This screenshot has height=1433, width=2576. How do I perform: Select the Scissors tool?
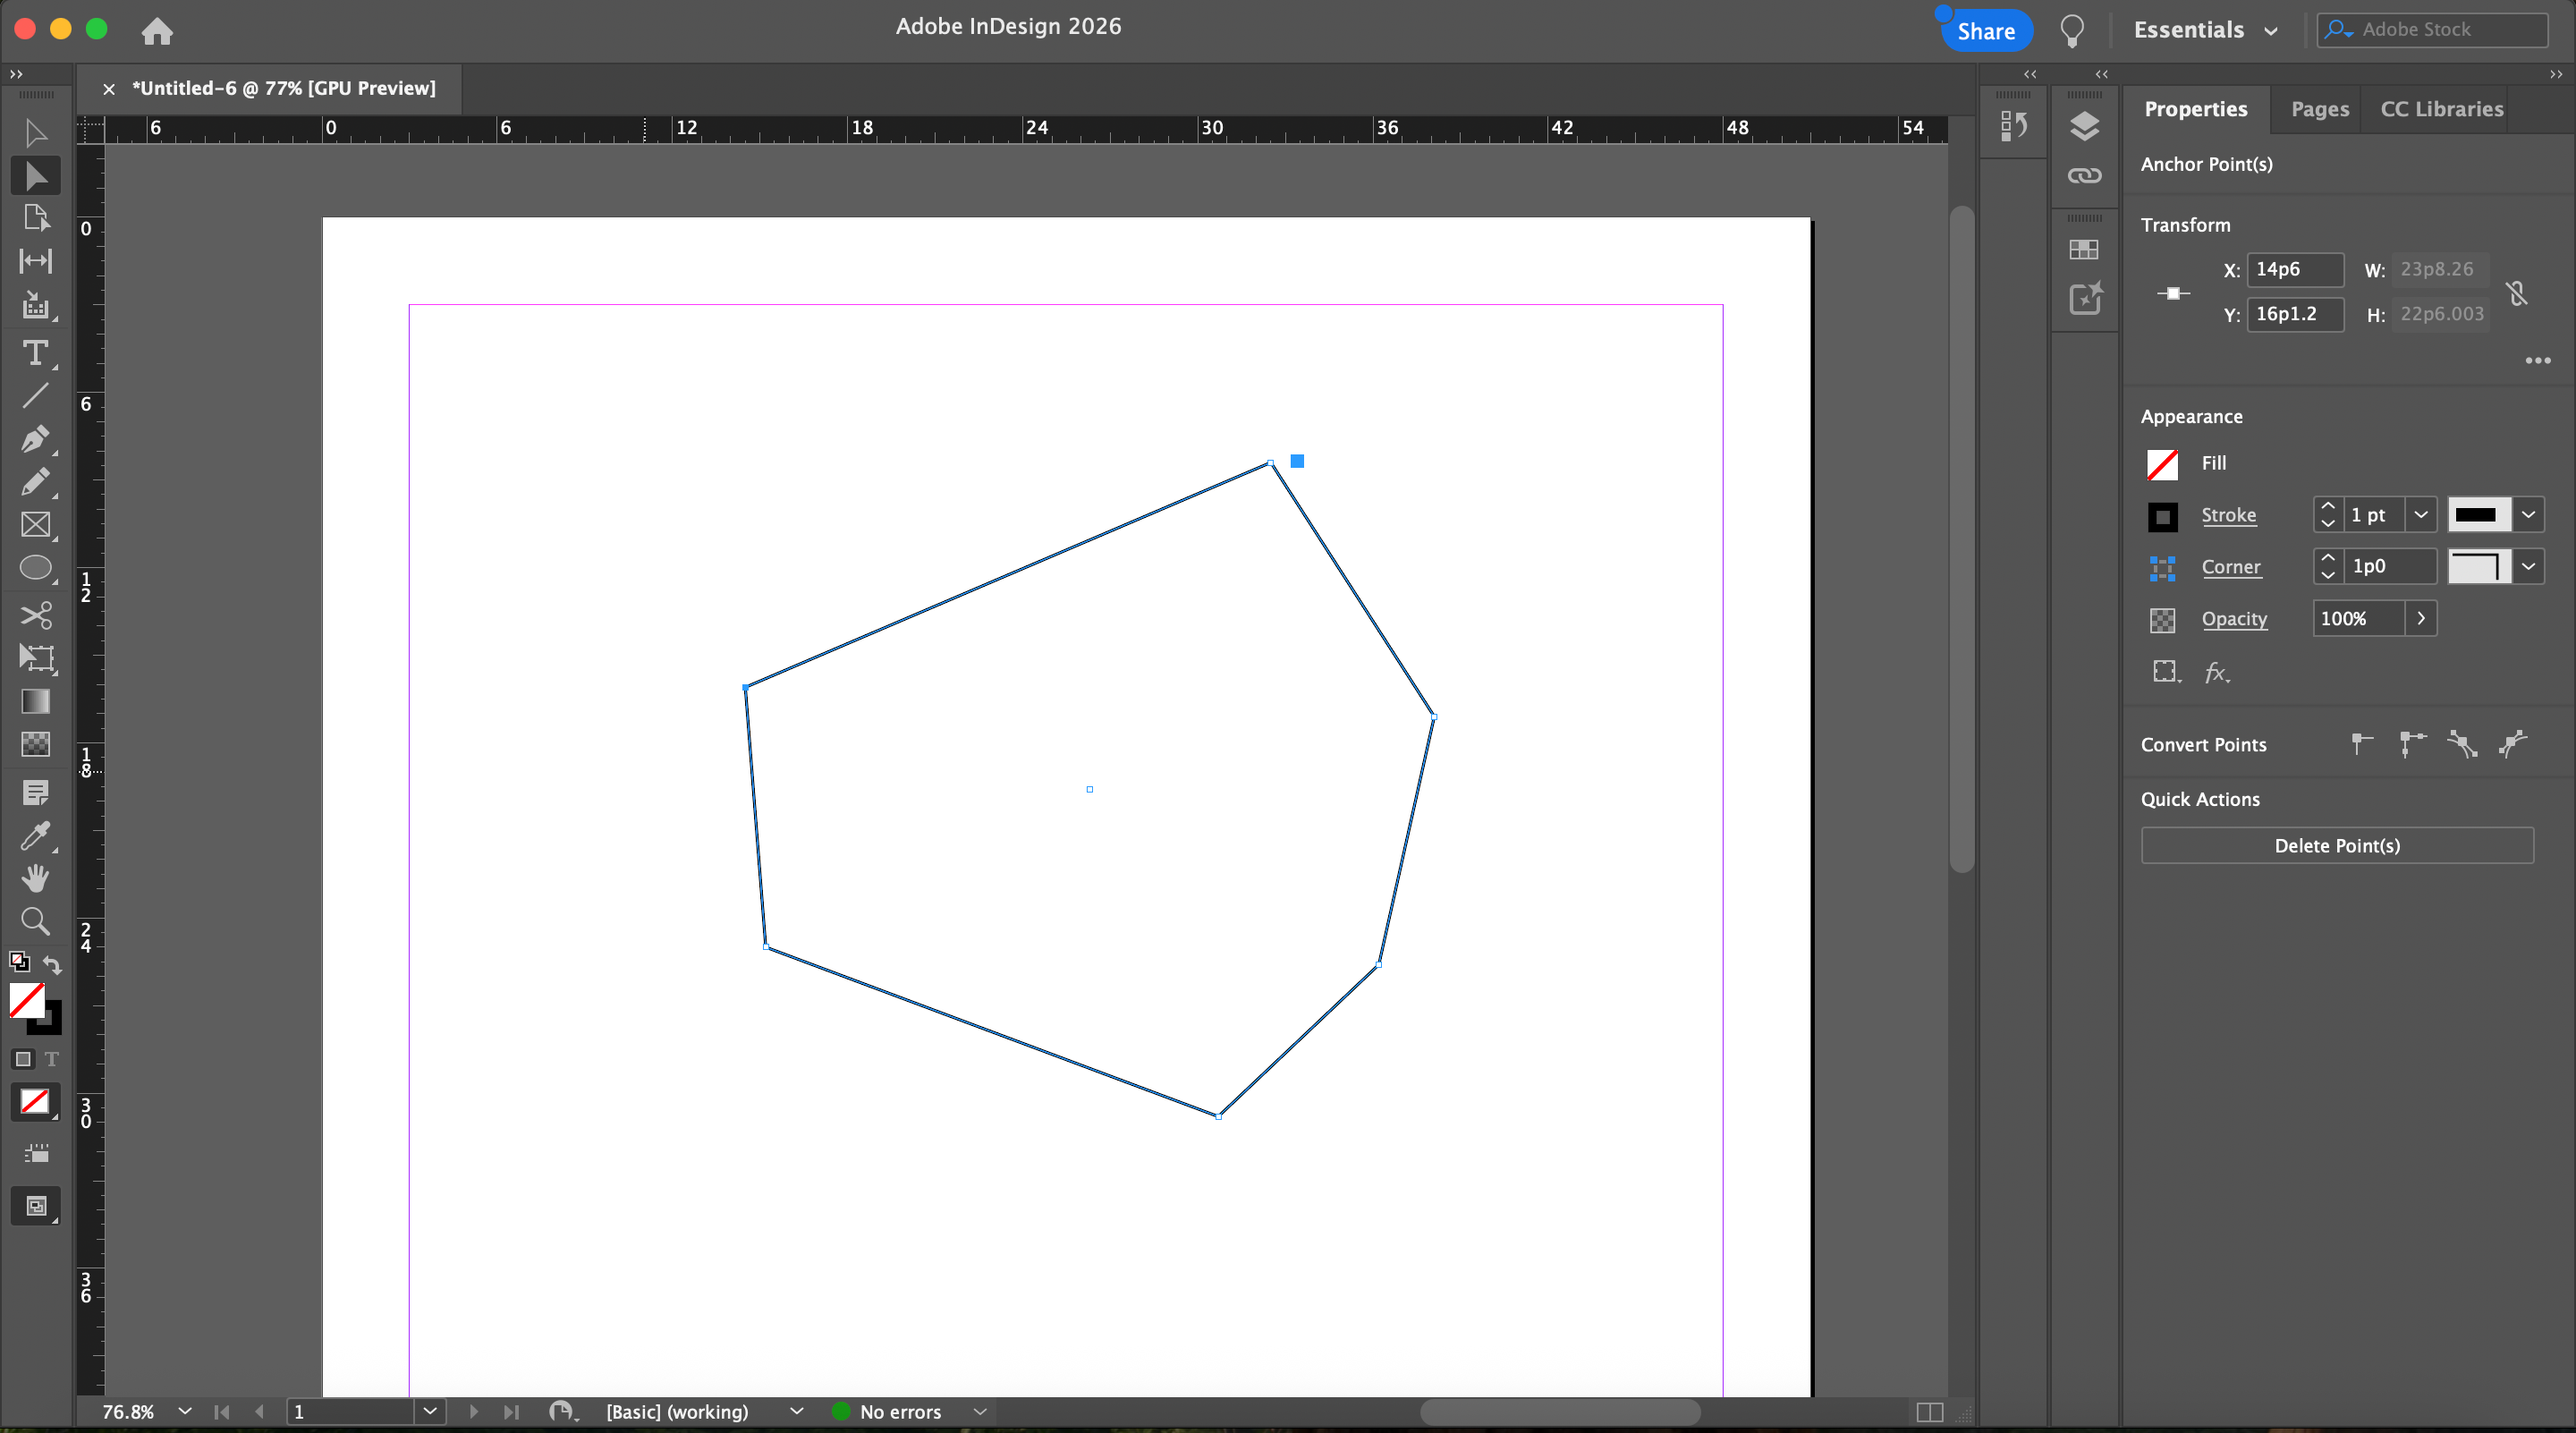(35, 614)
